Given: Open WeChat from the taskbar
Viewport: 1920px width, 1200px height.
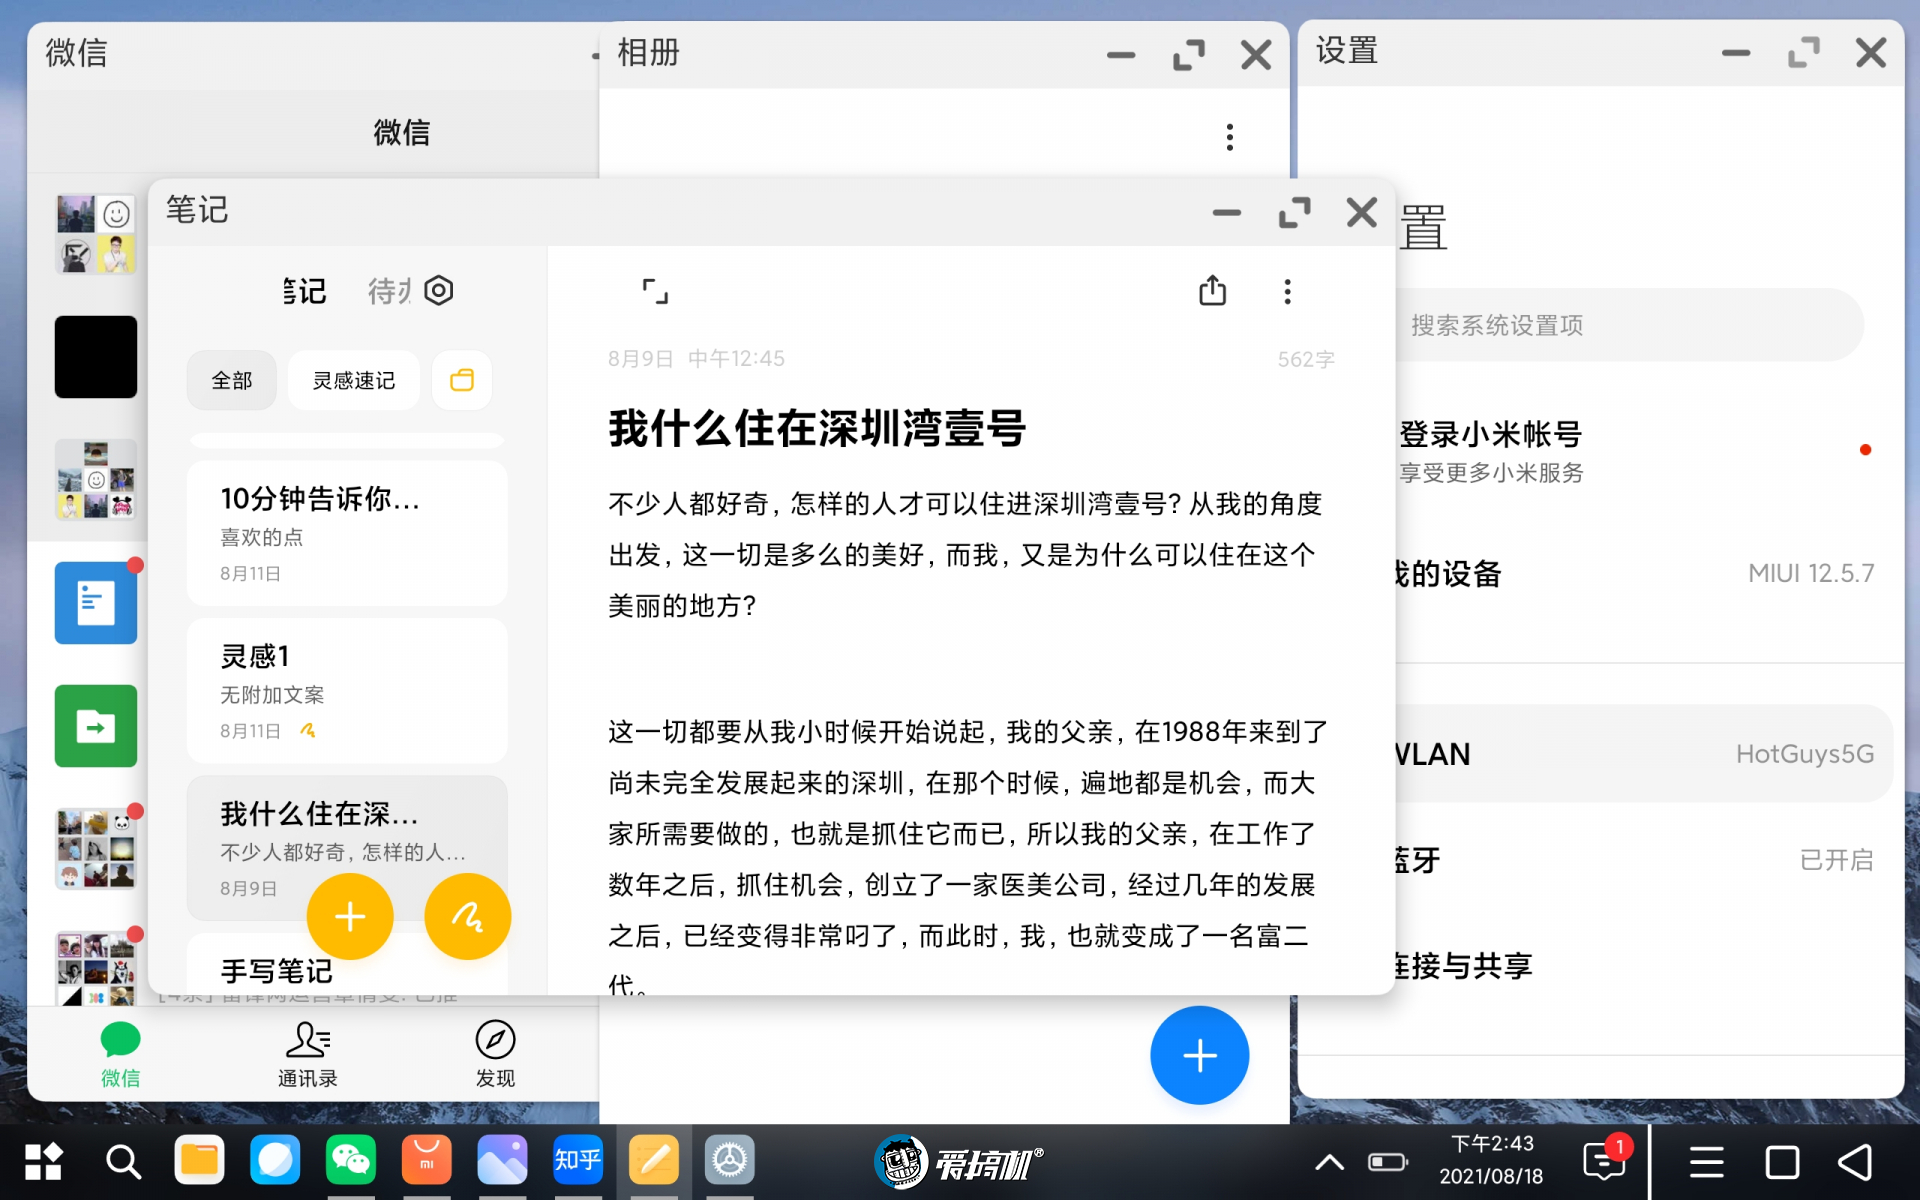Looking at the screenshot, I should (x=351, y=1161).
